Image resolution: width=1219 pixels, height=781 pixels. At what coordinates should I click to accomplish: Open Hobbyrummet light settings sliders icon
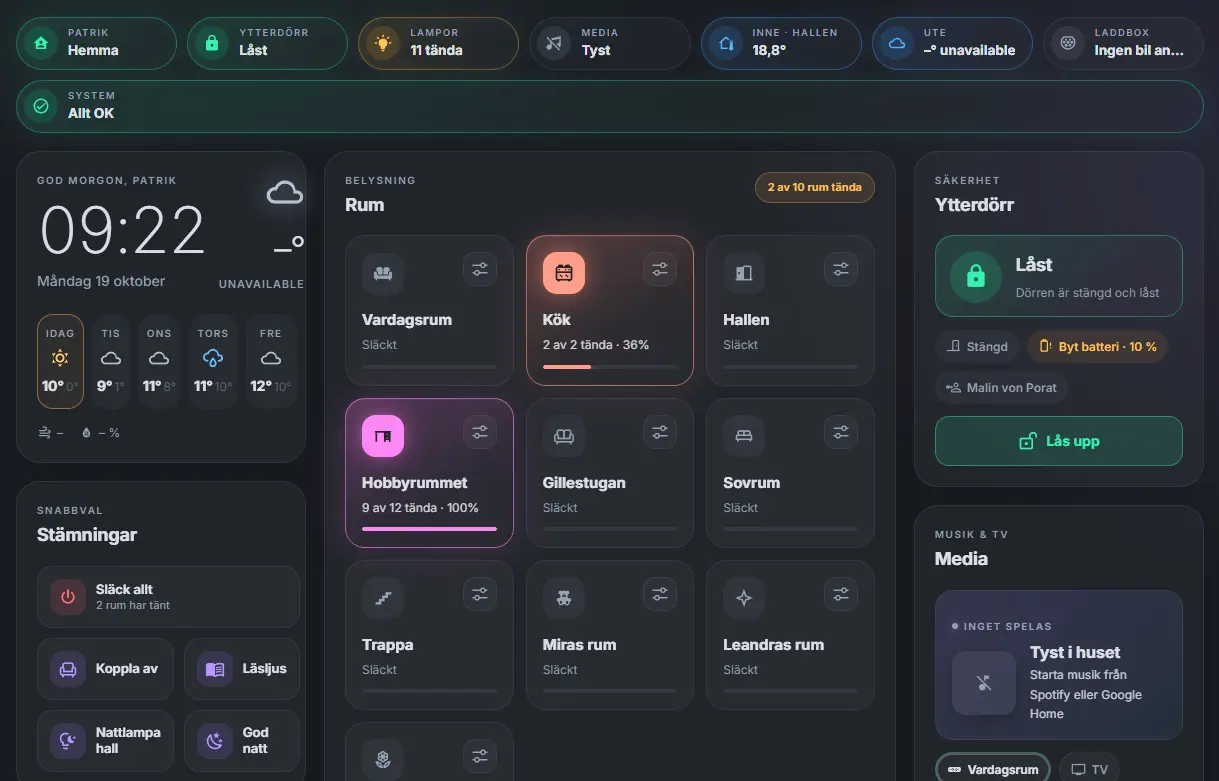(x=480, y=432)
